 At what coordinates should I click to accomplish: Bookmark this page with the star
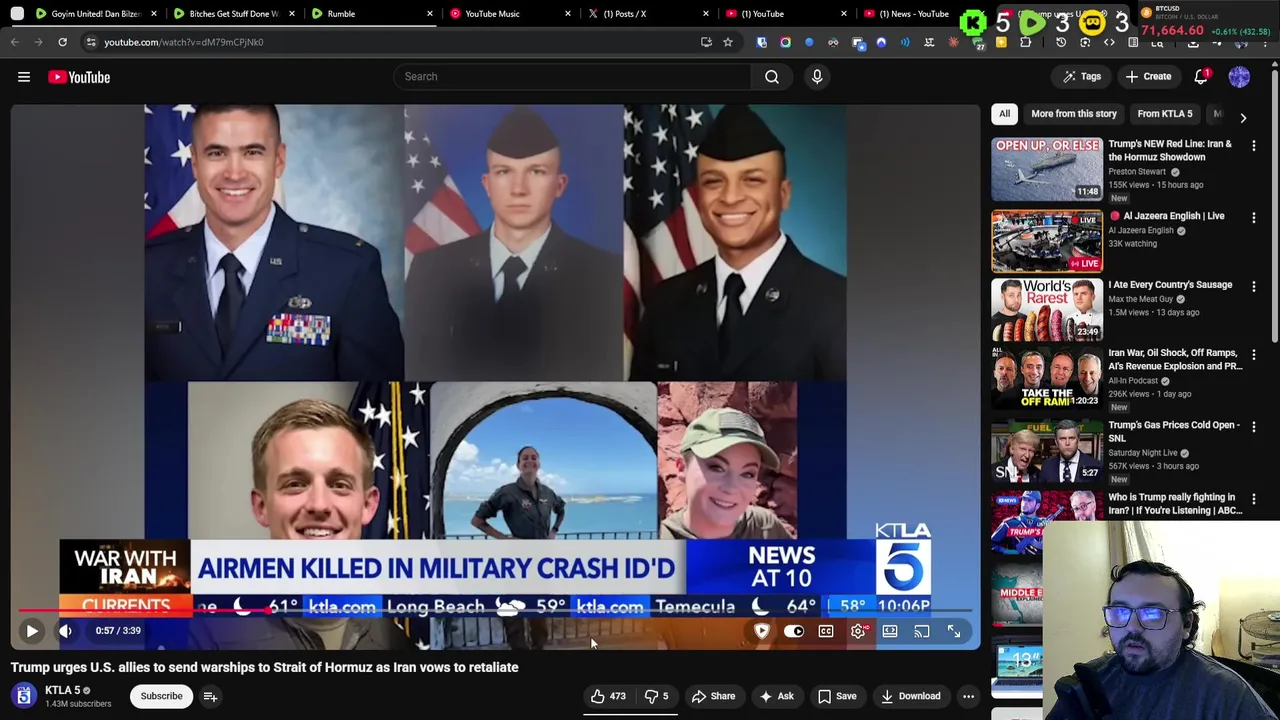(728, 42)
